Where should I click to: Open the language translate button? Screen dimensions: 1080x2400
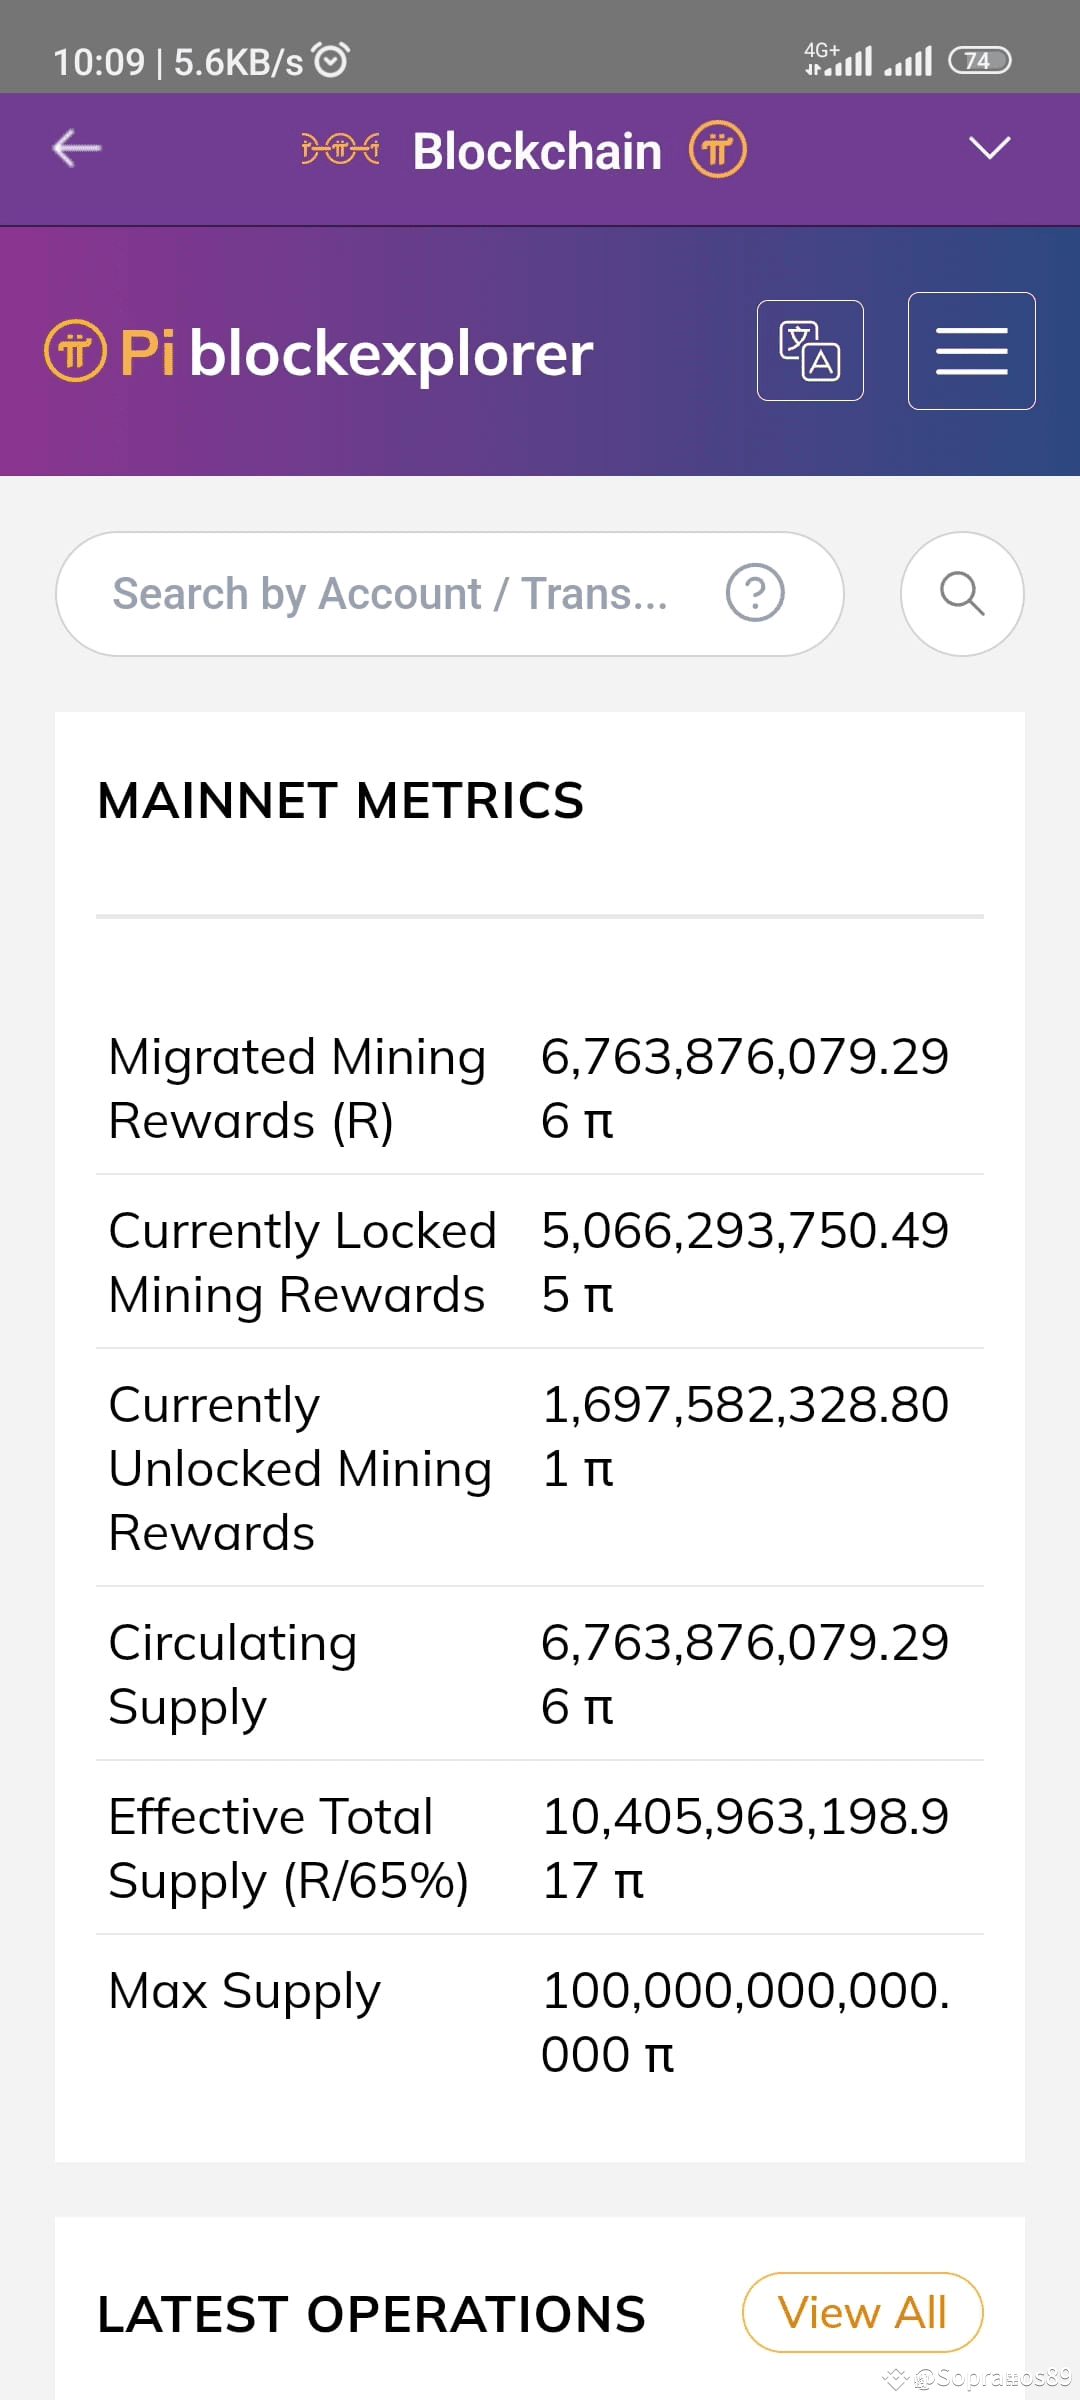[810, 351]
